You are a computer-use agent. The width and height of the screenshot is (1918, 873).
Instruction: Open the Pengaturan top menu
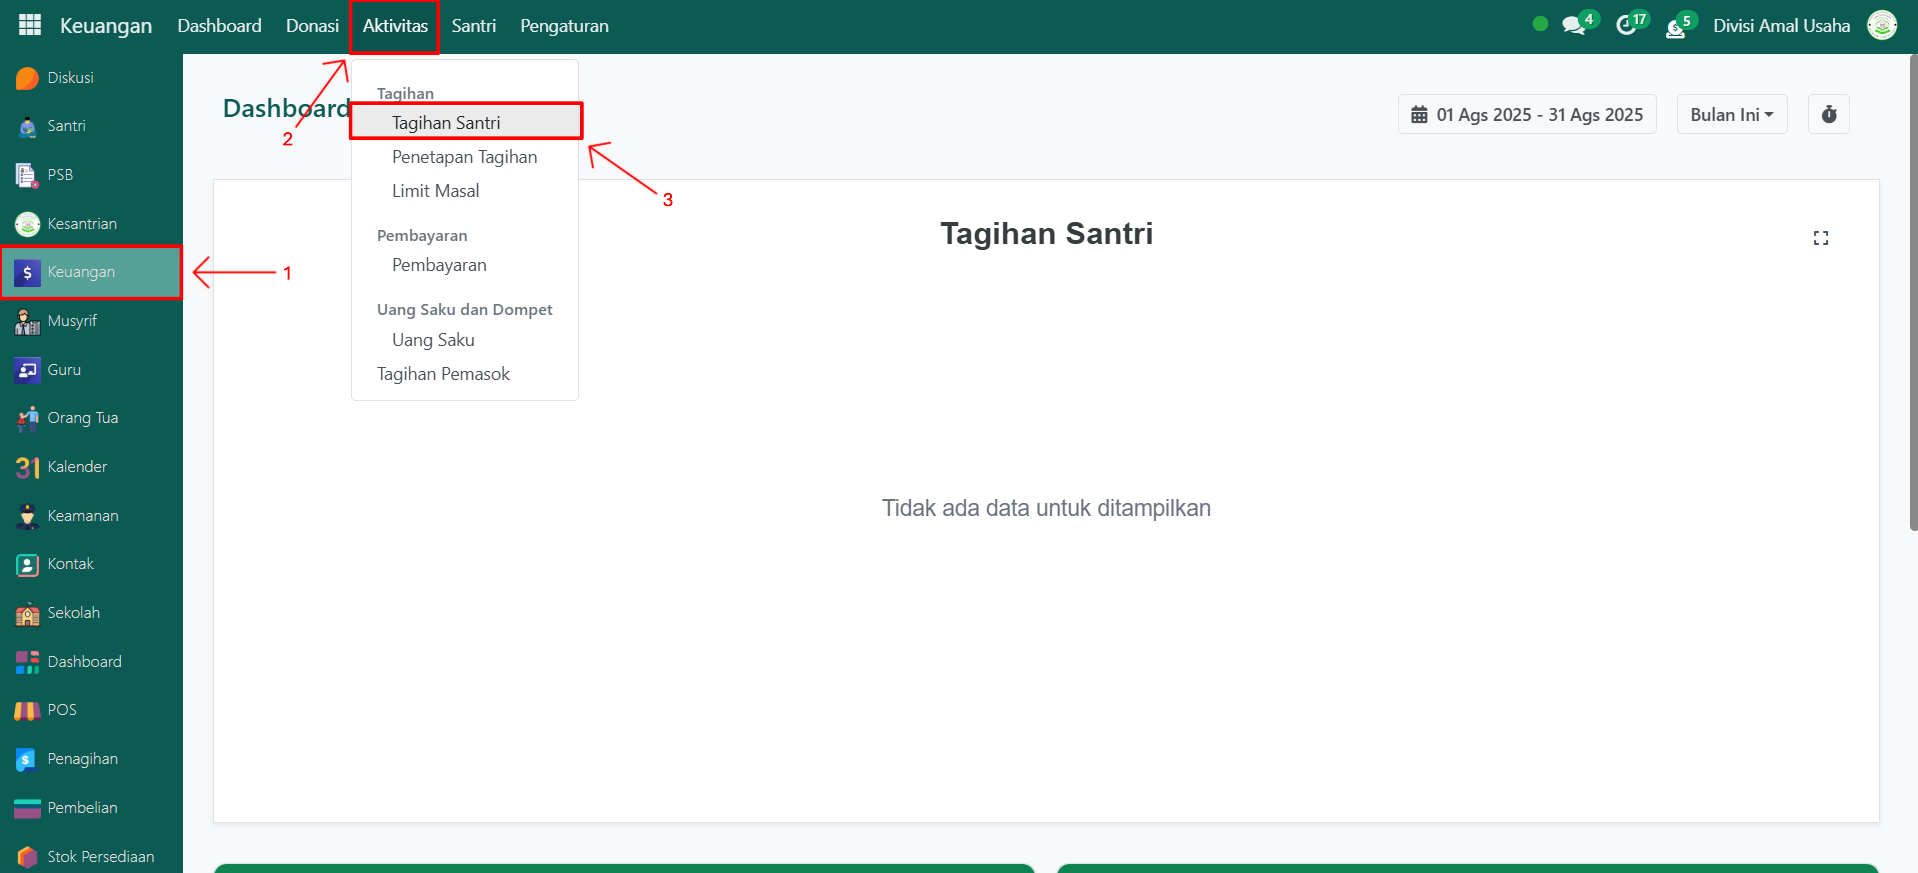[x=564, y=26]
